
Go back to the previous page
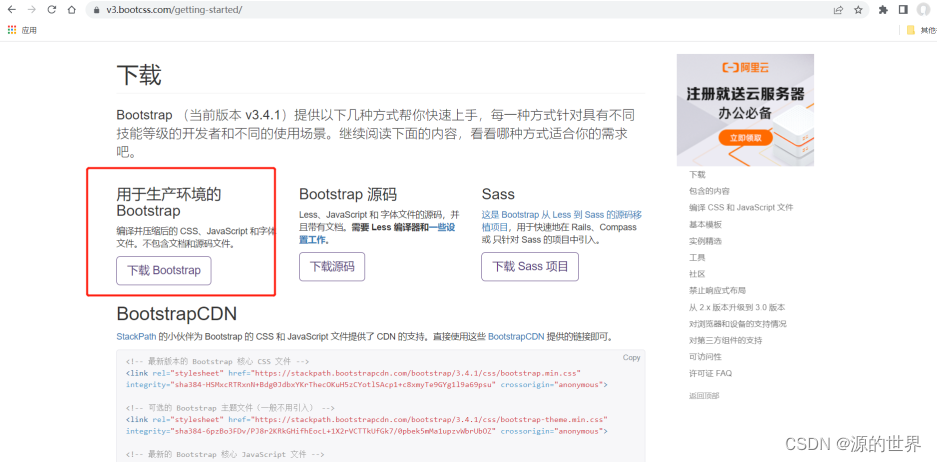pyautogui.click(x=11, y=10)
